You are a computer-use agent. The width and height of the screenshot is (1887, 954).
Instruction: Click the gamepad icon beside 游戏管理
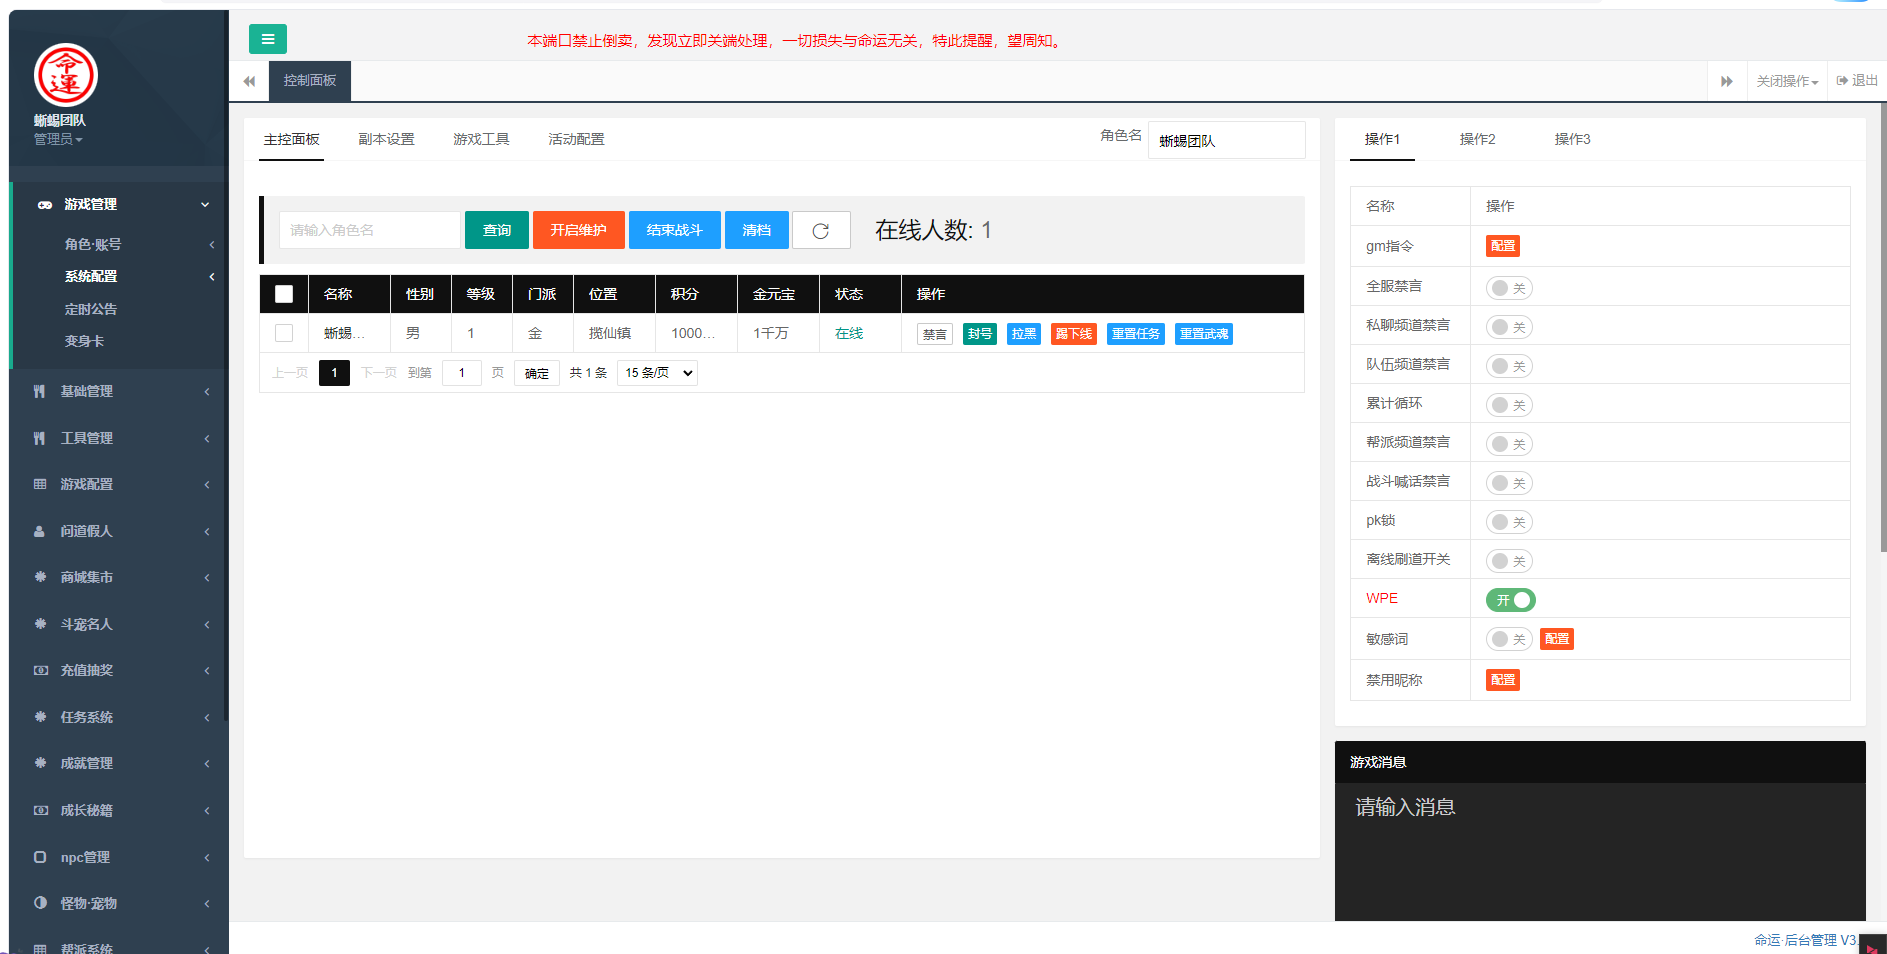(x=45, y=205)
